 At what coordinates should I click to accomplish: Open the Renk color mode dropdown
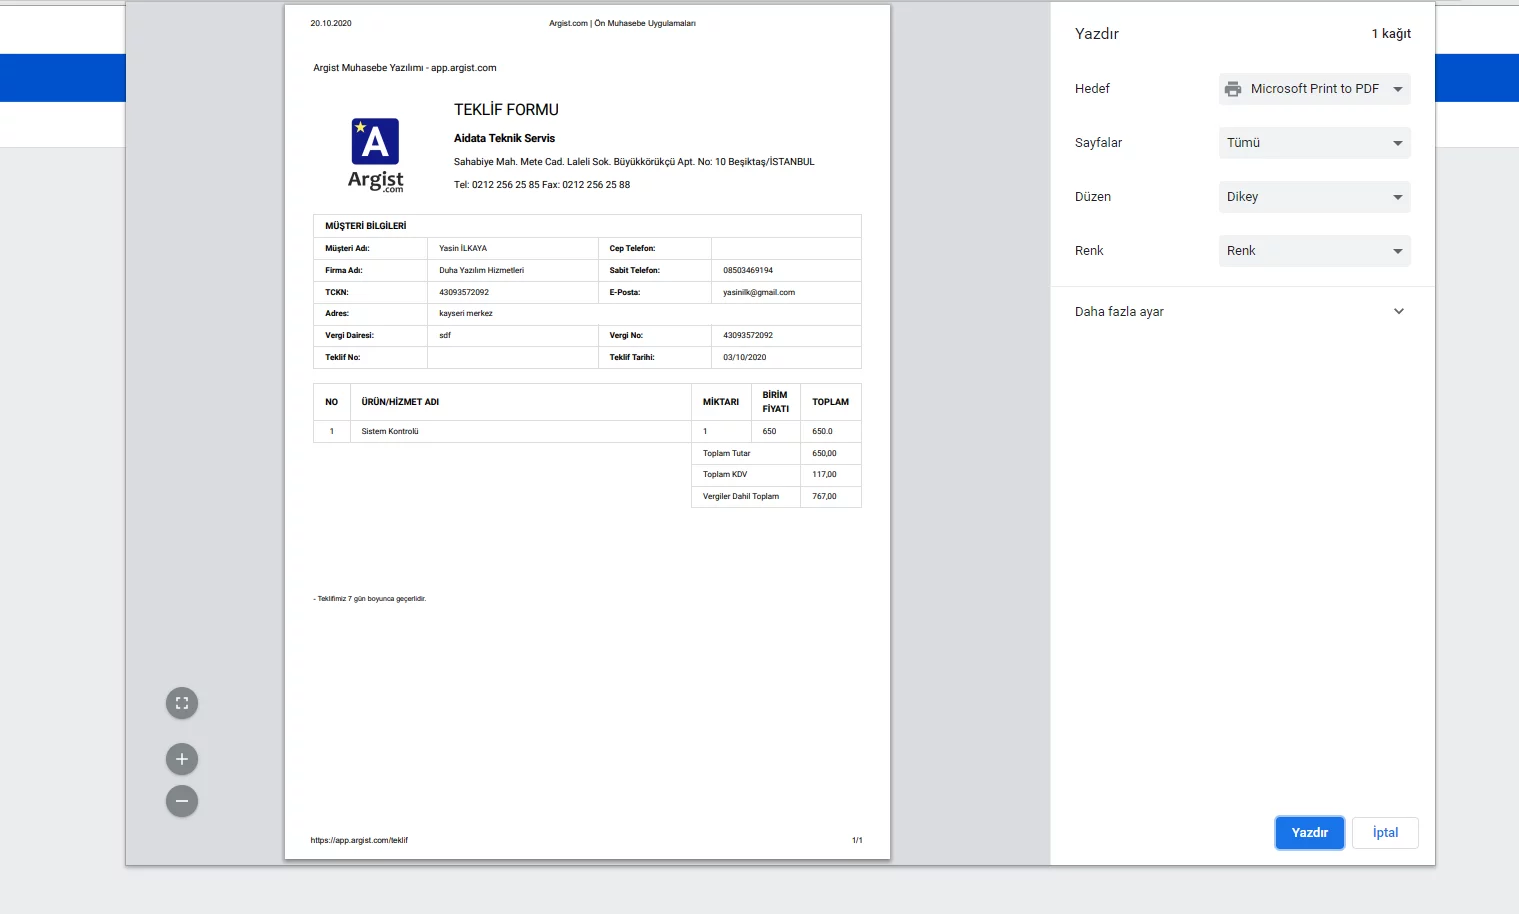click(1314, 251)
